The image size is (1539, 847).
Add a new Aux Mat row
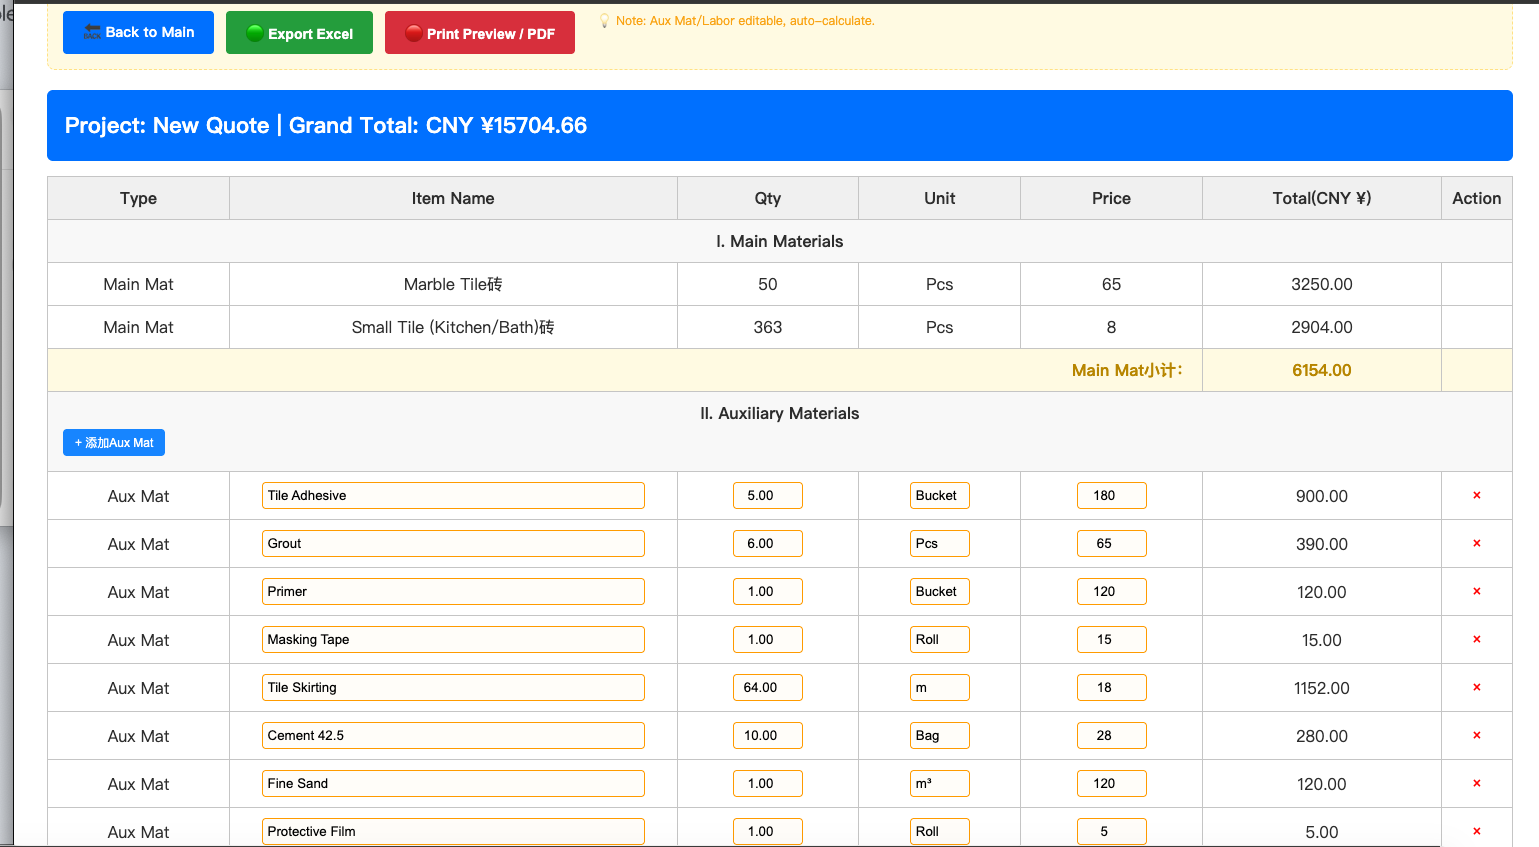[x=114, y=443]
